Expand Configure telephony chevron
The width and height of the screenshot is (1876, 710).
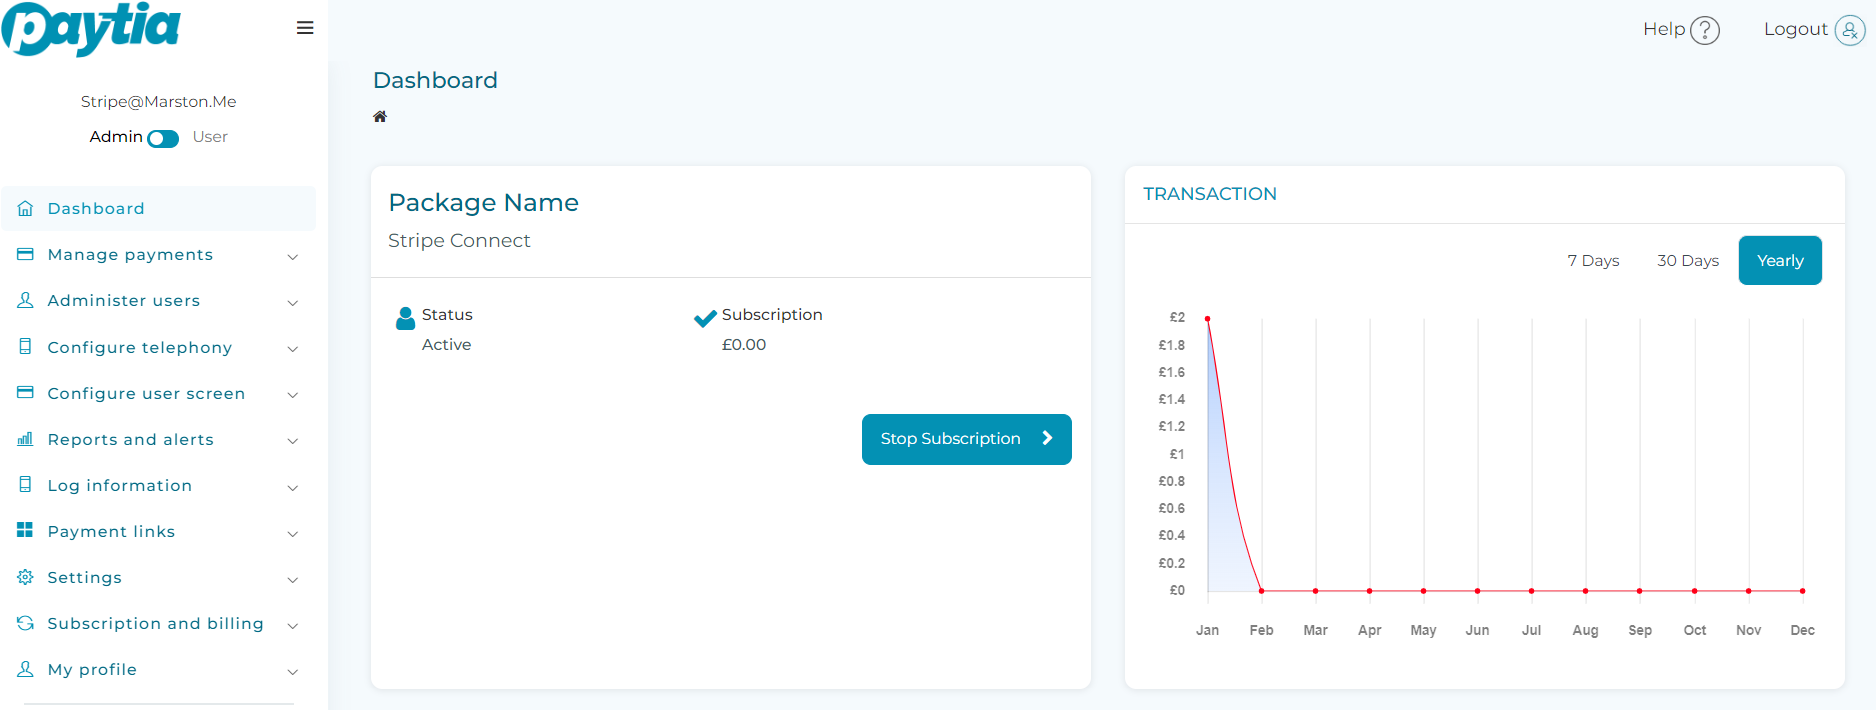(293, 349)
